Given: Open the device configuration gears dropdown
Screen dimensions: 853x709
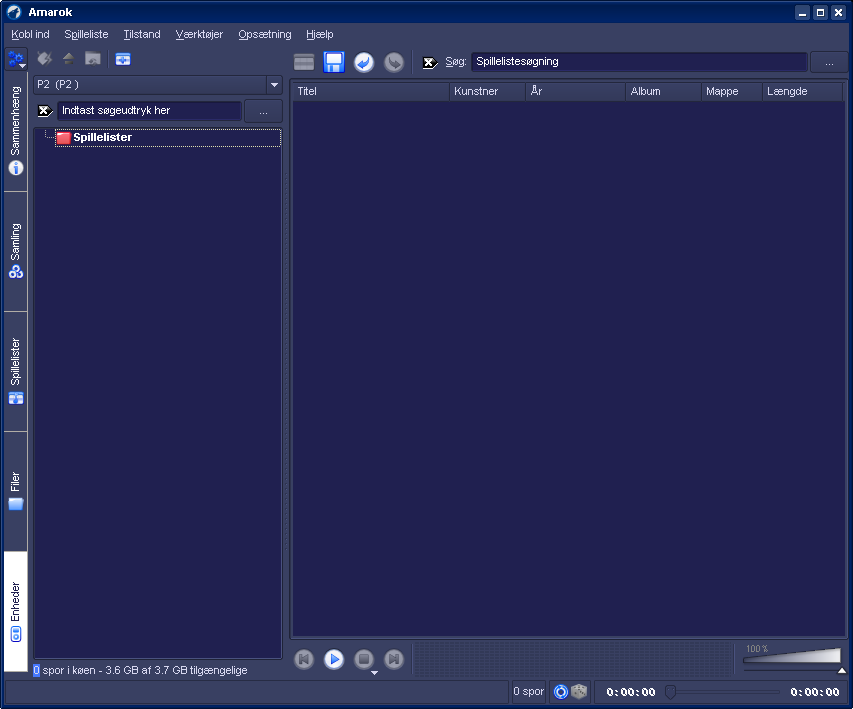Looking at the screenshot, I should click(16, 59).
